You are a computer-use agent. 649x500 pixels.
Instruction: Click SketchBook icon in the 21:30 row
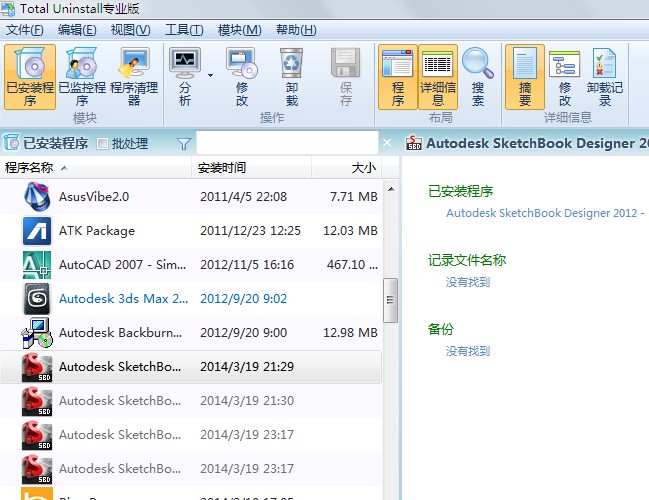point(37,401)
